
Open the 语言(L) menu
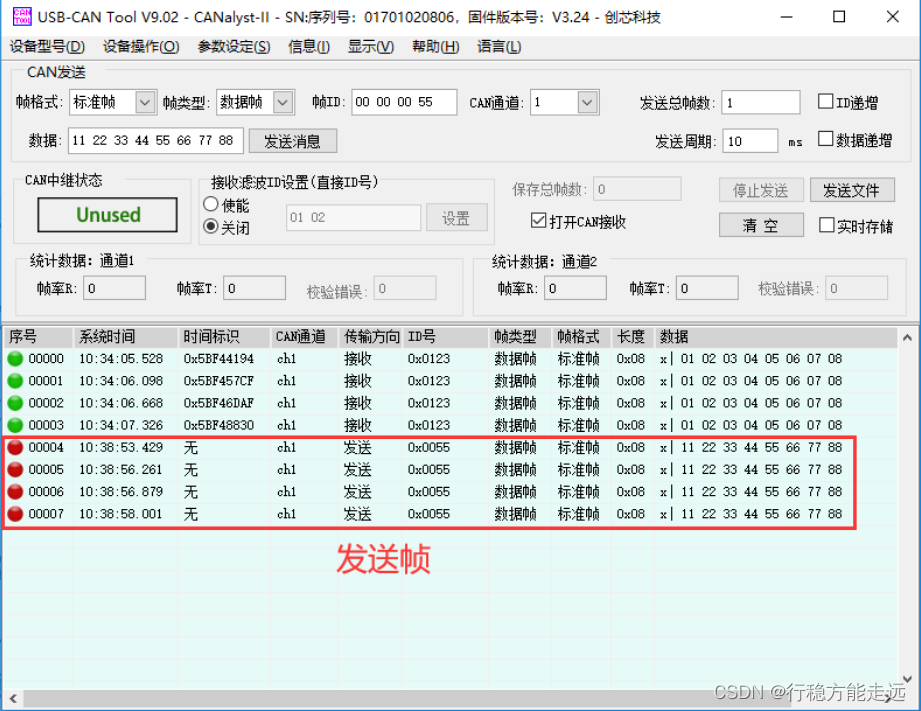tap(499, 46)
